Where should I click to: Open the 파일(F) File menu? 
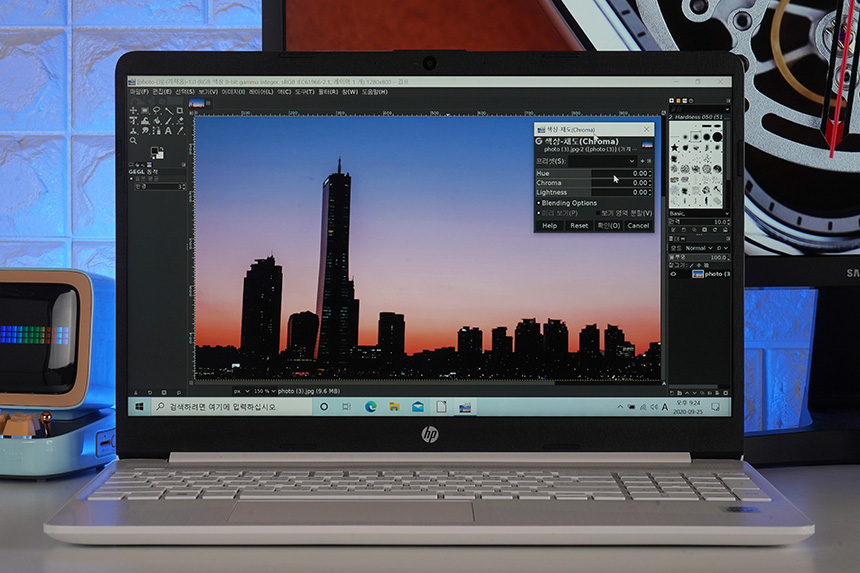tap(139, 92)
